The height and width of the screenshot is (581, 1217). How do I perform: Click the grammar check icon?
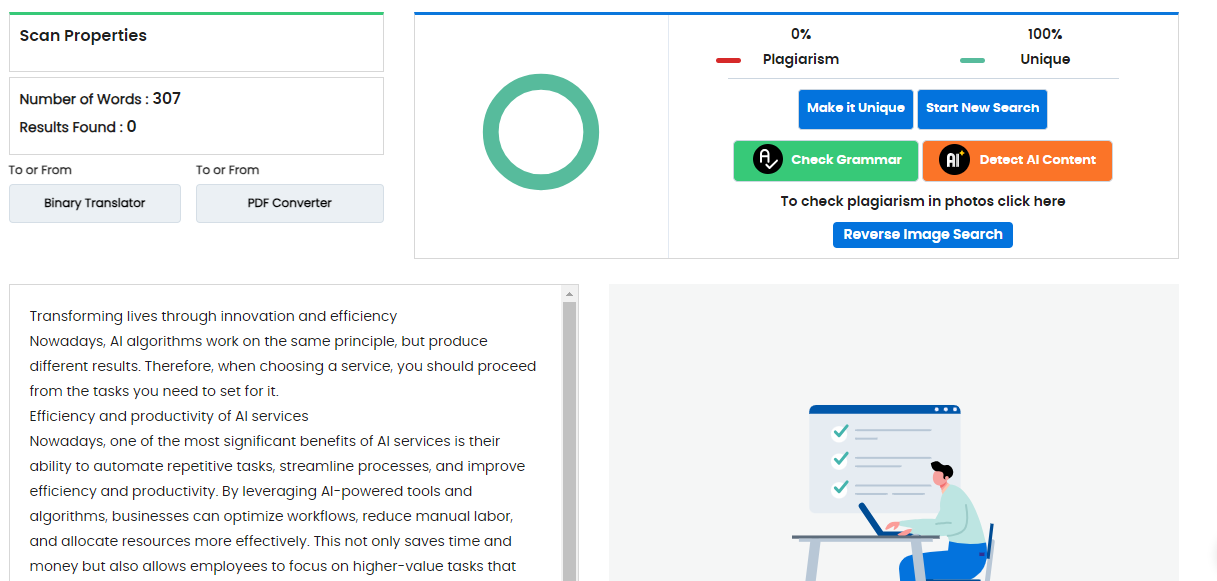coord(768,160)
